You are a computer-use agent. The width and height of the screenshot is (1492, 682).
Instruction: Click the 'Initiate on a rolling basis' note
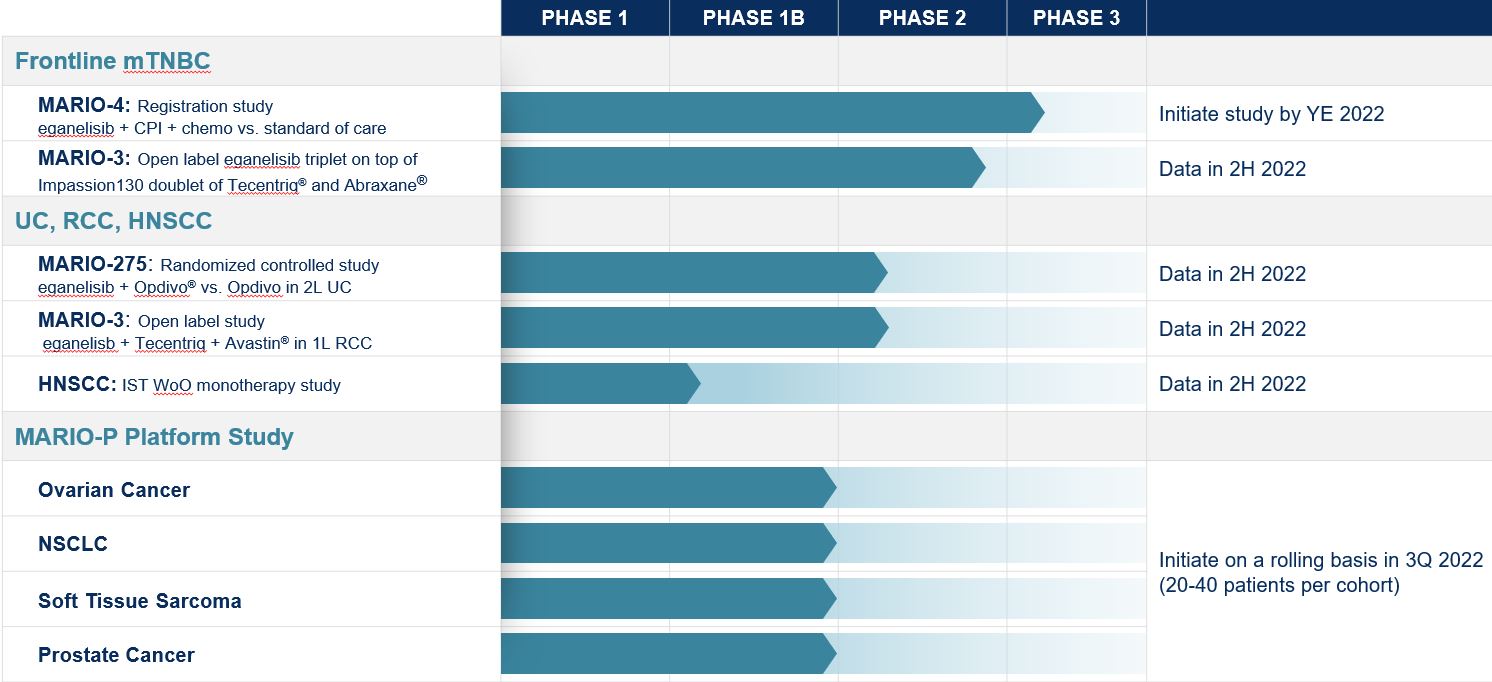click(x=1320, y=572)
